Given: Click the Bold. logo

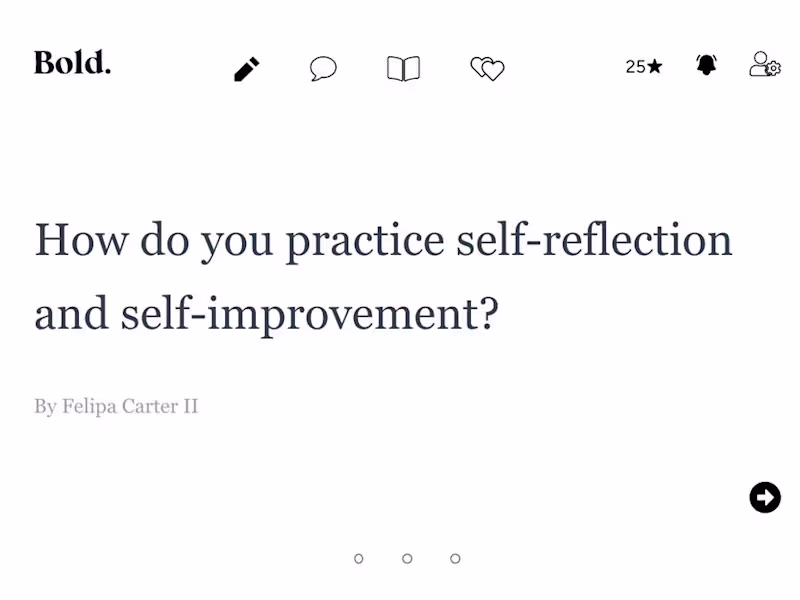Looking at the screenshot, I should (x=72, y=63).
